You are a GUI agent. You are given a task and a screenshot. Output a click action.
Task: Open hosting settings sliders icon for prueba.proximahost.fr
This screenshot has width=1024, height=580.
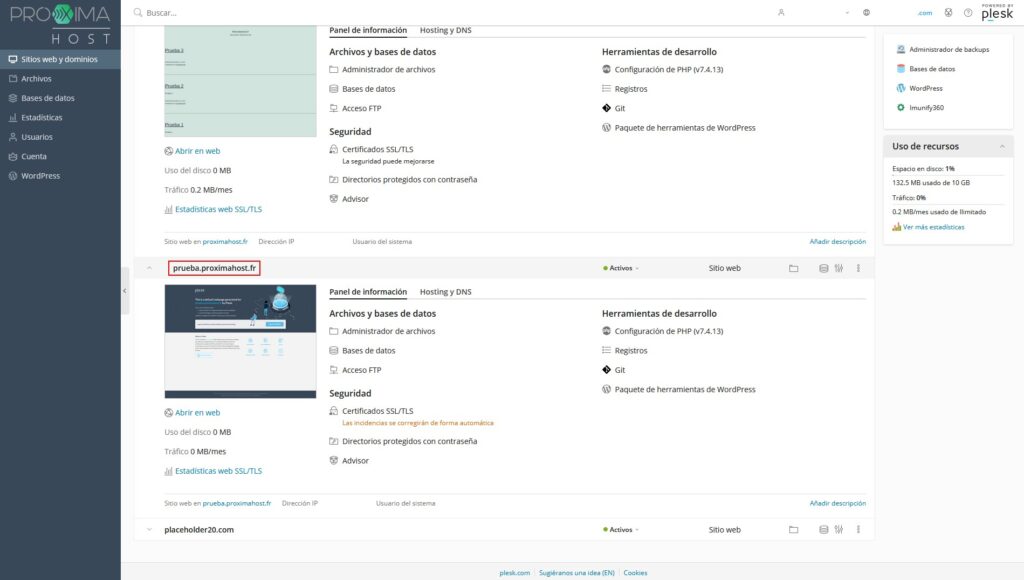click(x=839, y=268)
